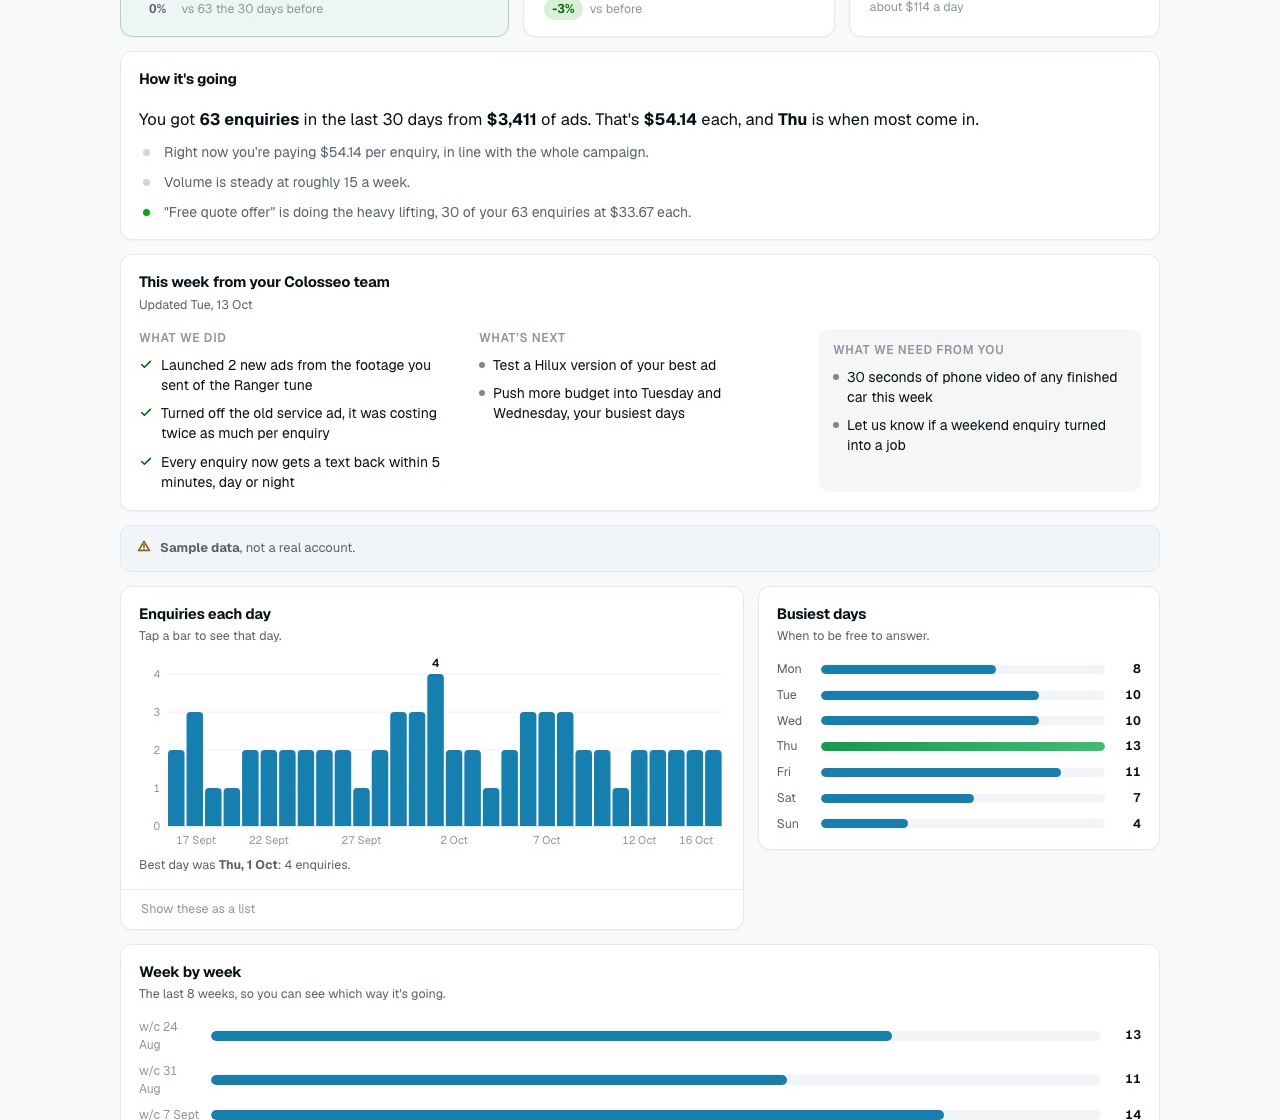Click the -3% badge at the top
Viewport: 1280px width, 1120px height.
pyautogui.click(x=564, y=9)
